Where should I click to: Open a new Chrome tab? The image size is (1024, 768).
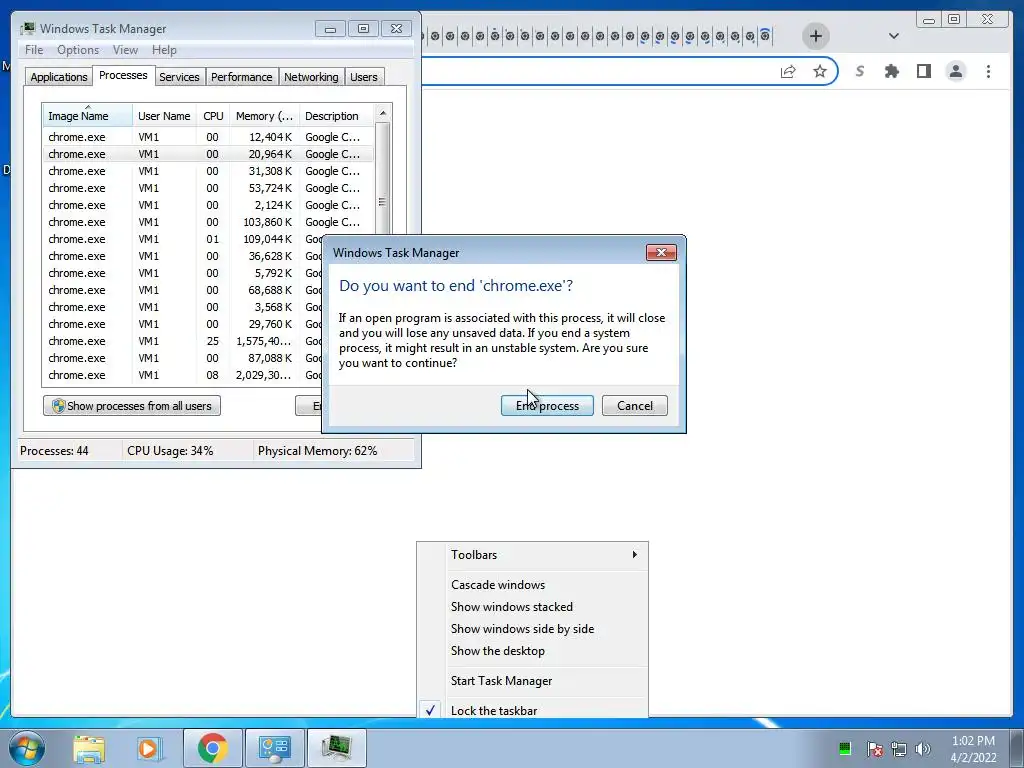tap(815, 36)
